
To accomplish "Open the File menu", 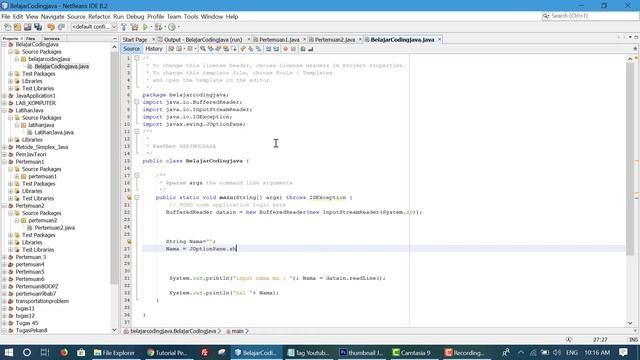I will tap(6, 17).
